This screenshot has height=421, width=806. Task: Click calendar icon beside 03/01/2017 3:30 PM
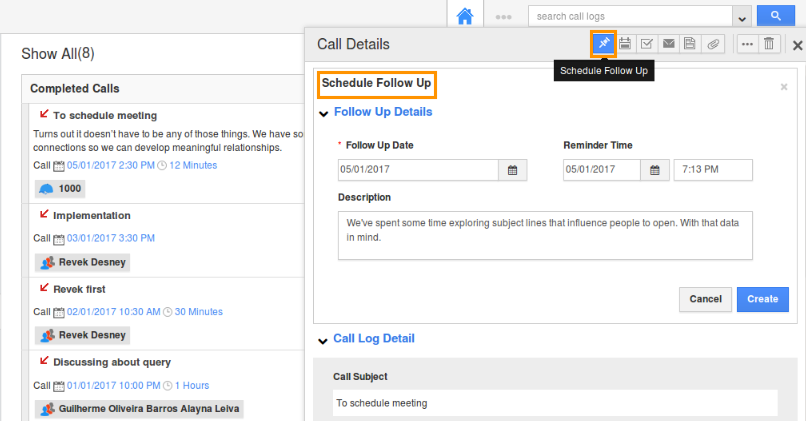coord(59,239)
